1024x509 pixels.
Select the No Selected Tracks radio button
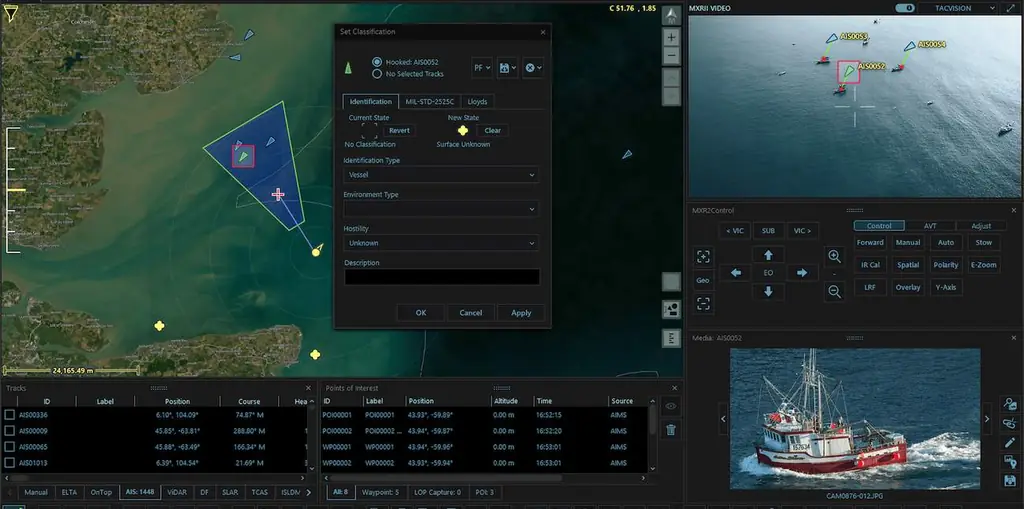click(x=377, y=74)
